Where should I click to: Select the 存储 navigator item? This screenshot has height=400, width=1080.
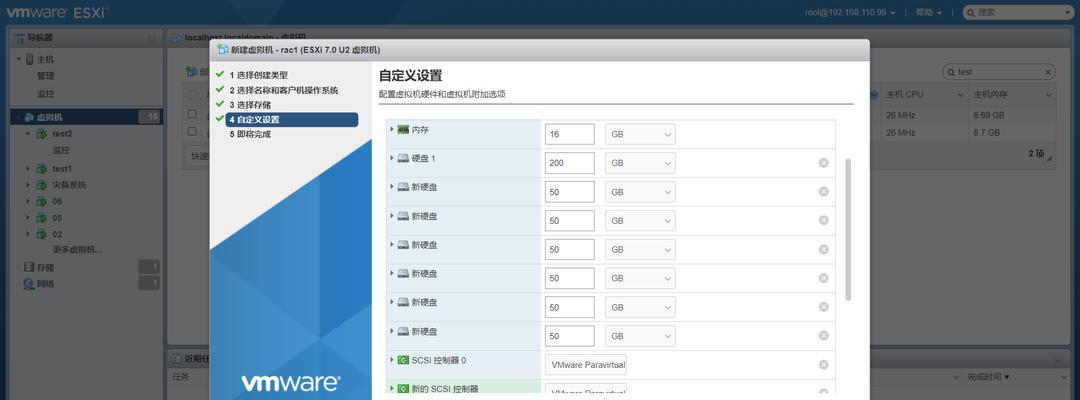(45, 267)
